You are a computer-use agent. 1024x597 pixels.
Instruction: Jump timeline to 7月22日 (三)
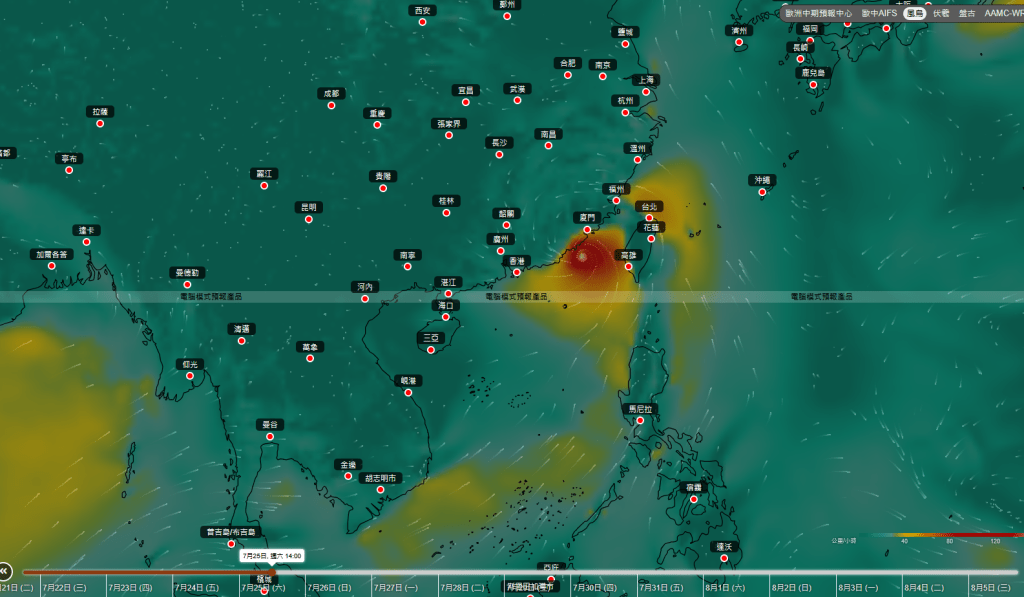pos(65,588)
